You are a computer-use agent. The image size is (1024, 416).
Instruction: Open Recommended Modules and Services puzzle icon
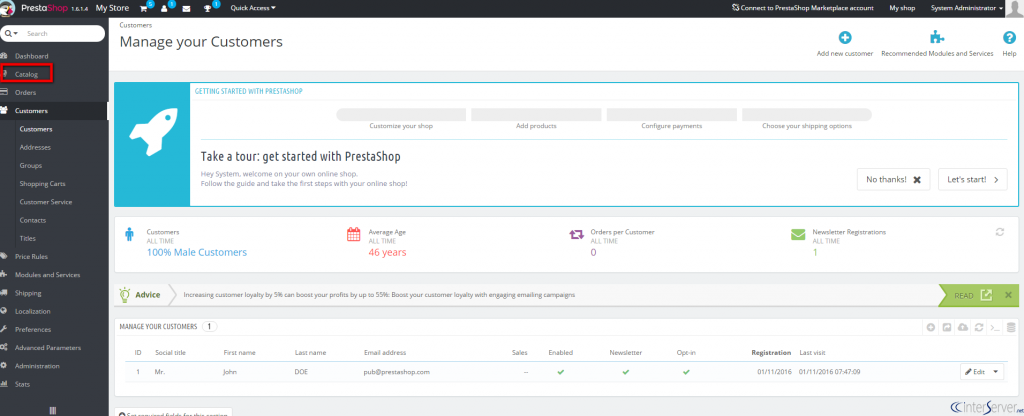coord(937,38)
